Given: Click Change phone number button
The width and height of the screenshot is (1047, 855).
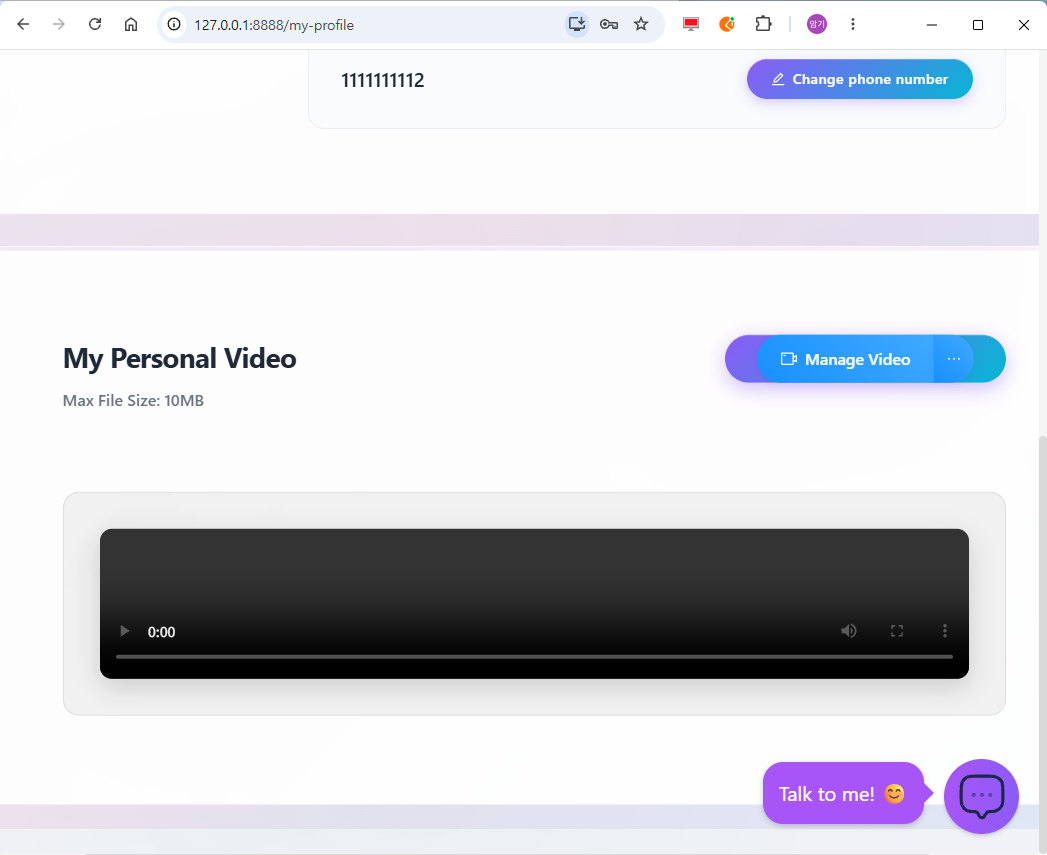Looking at the screenshot, I should coord(859,79).
